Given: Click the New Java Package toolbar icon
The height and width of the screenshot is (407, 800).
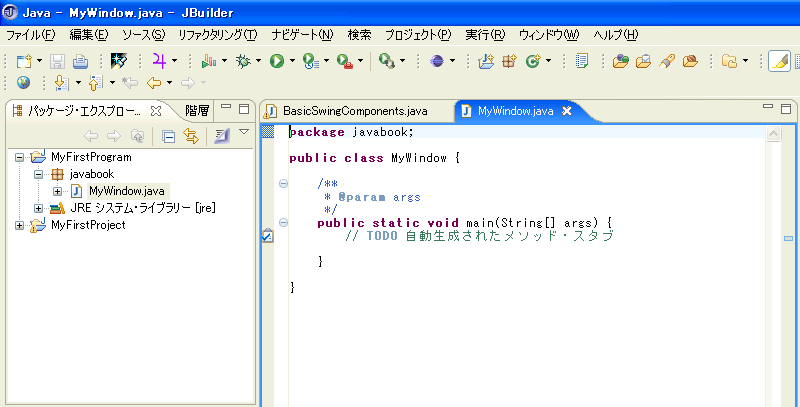Looking at the screenshot, I should [509, 61].
